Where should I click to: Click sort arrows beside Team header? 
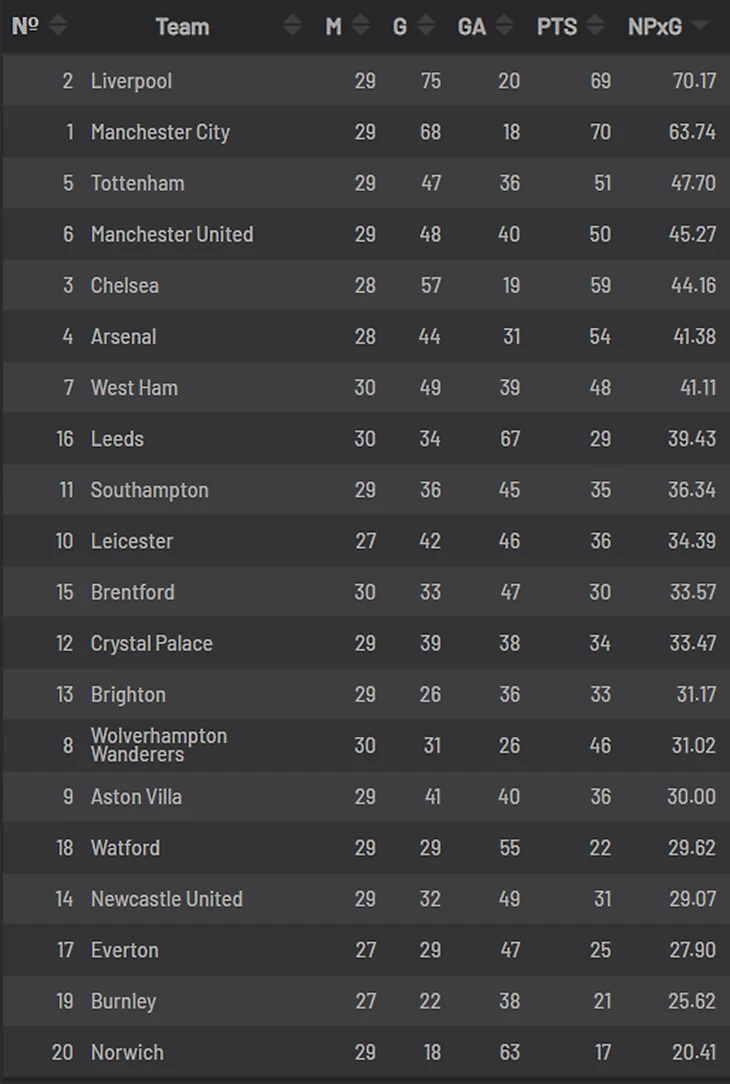[x=292, y=26]
